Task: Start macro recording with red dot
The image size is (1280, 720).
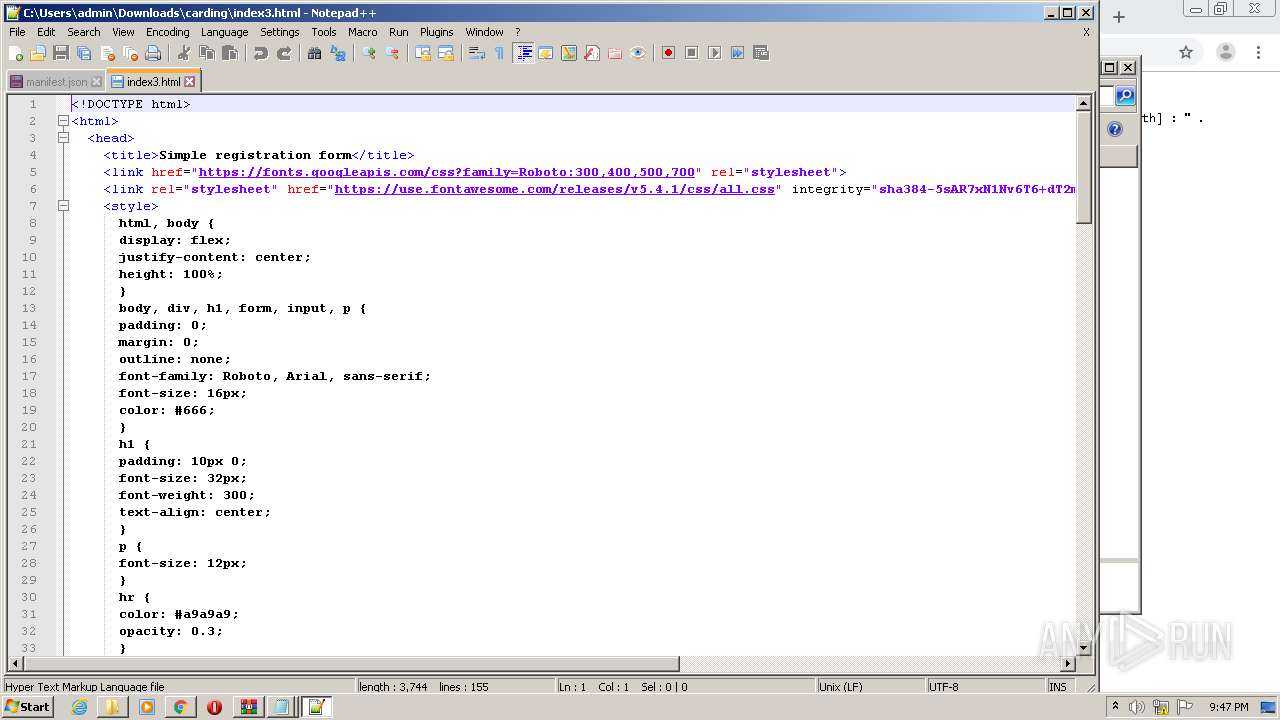Action: (x=668, y=53)
